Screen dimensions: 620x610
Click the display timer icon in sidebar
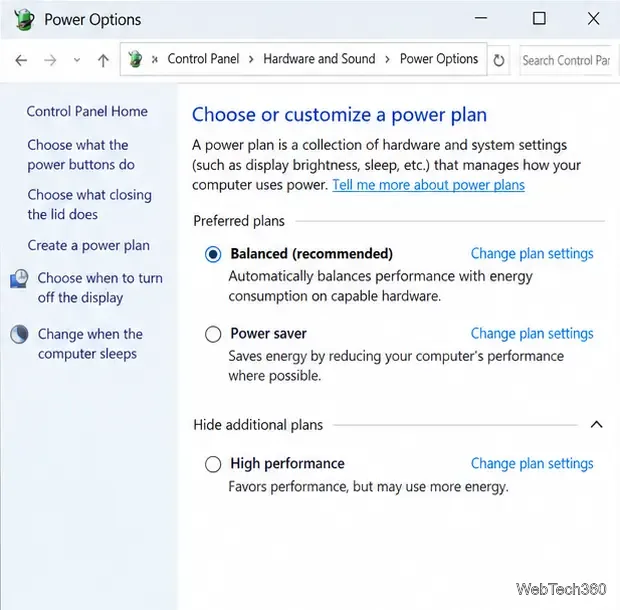[19, 279]
